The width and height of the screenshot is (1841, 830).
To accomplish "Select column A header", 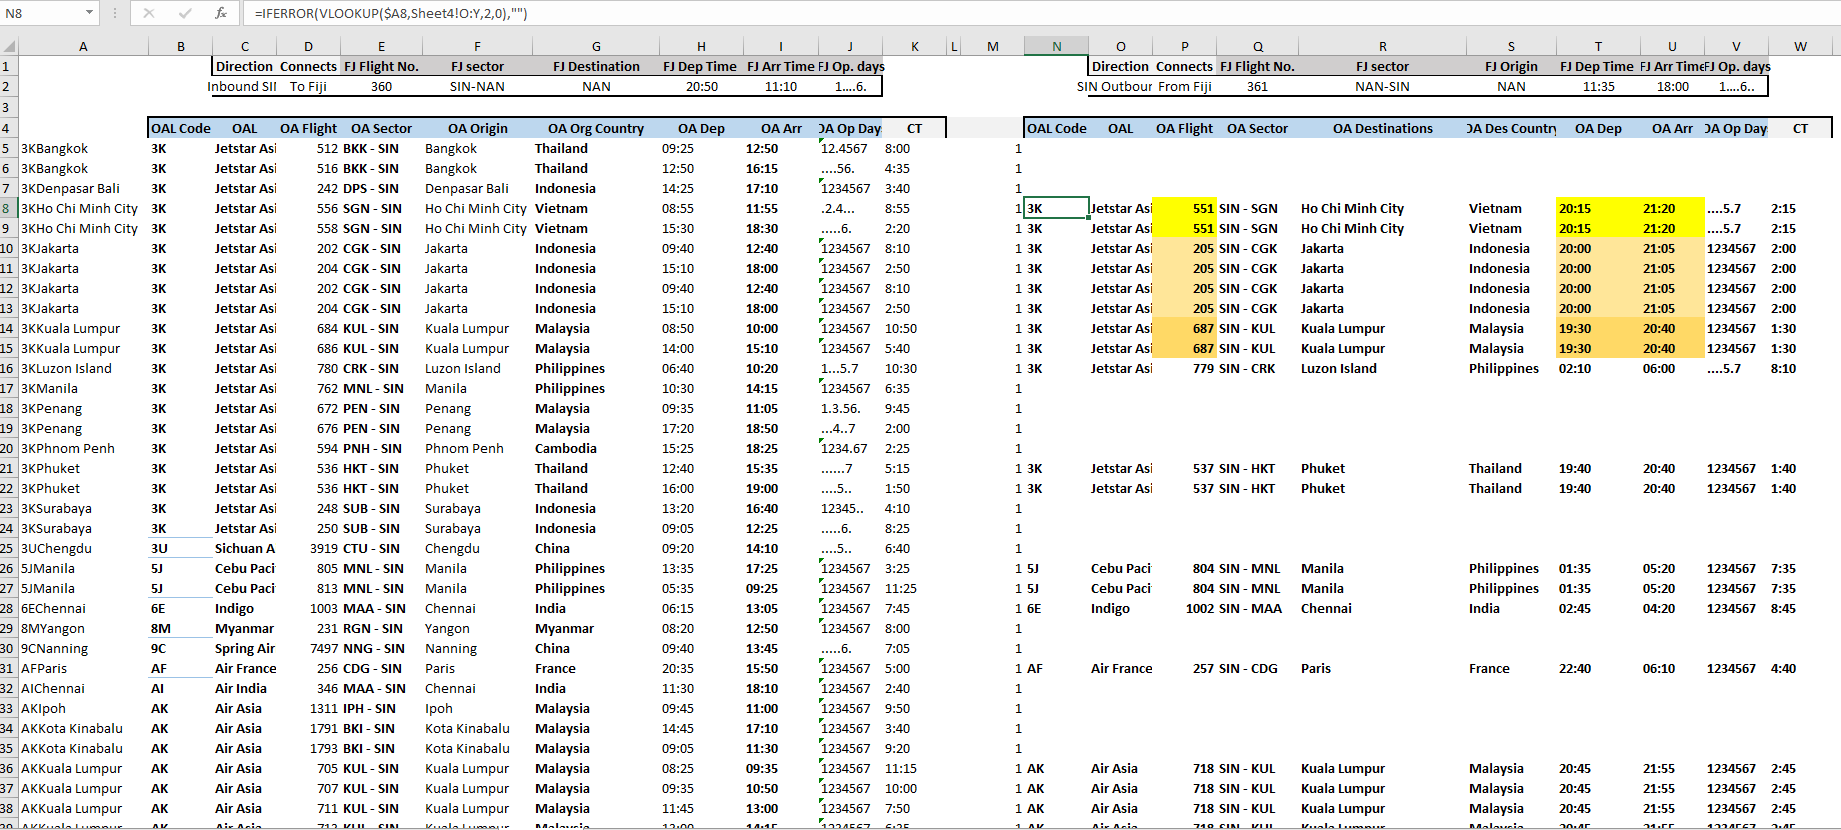I will (x=83, y=46).
